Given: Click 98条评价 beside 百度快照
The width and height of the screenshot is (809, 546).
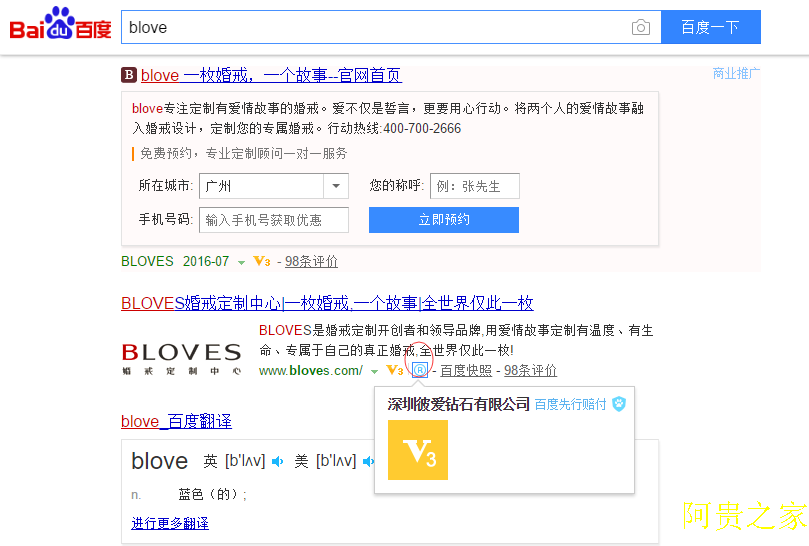Looking at the screenshot, I should (x=530, y=371).
